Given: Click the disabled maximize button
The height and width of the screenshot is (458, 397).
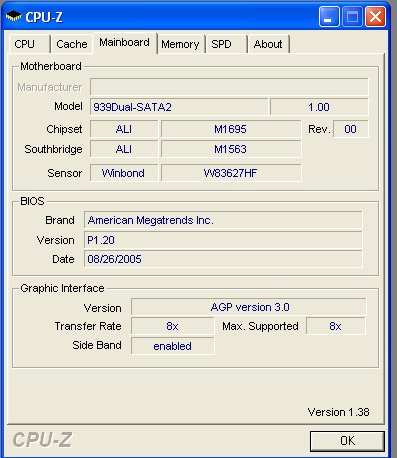Looking at the screenshot, I should click(352, 17).
